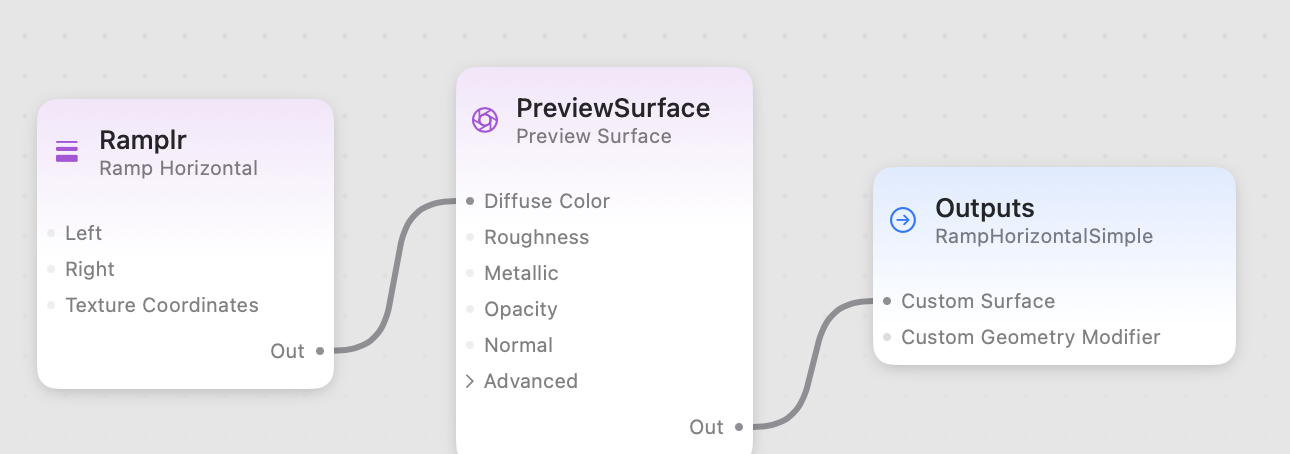Image resolution: width=1290 pixels, height=454 pixels.
Task: Click the Ramp Horizontal node stripes icon
Action: coord(67,151)
